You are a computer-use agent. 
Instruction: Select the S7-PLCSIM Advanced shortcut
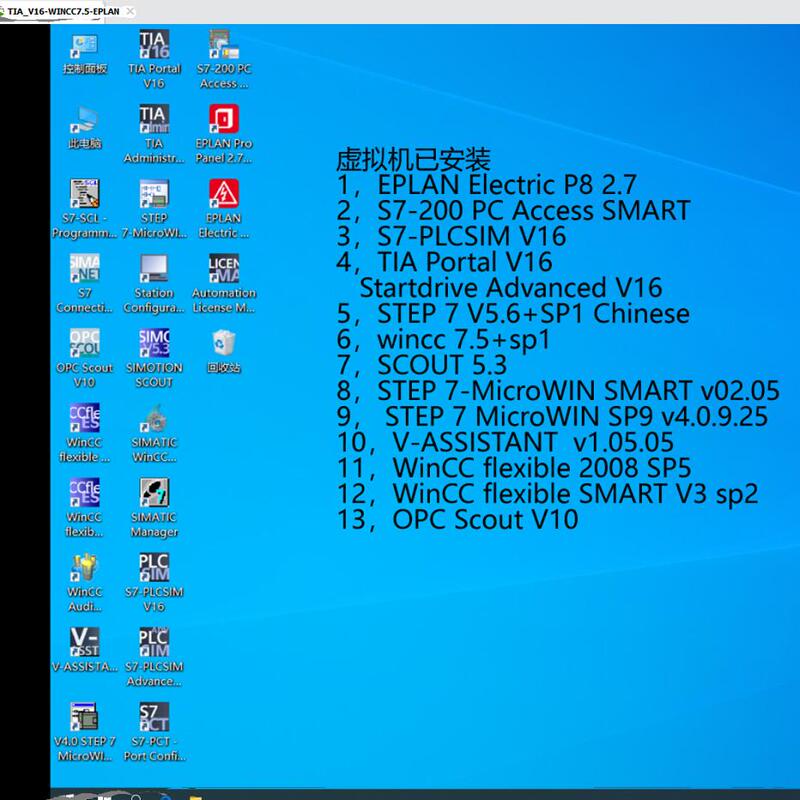click(154, 658)
